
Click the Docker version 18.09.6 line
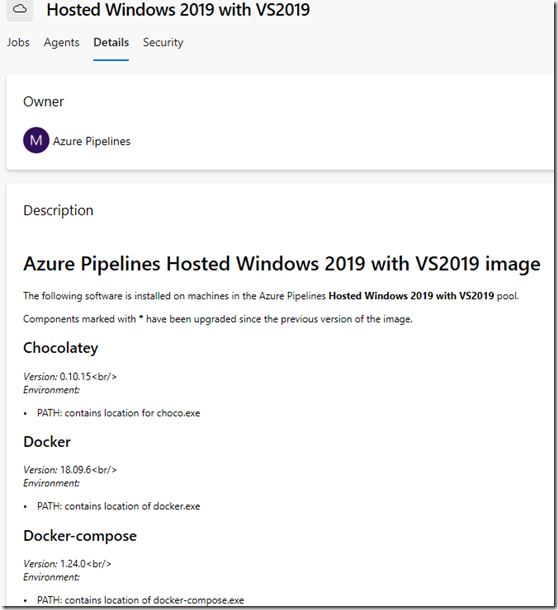(x=70, y=470)
